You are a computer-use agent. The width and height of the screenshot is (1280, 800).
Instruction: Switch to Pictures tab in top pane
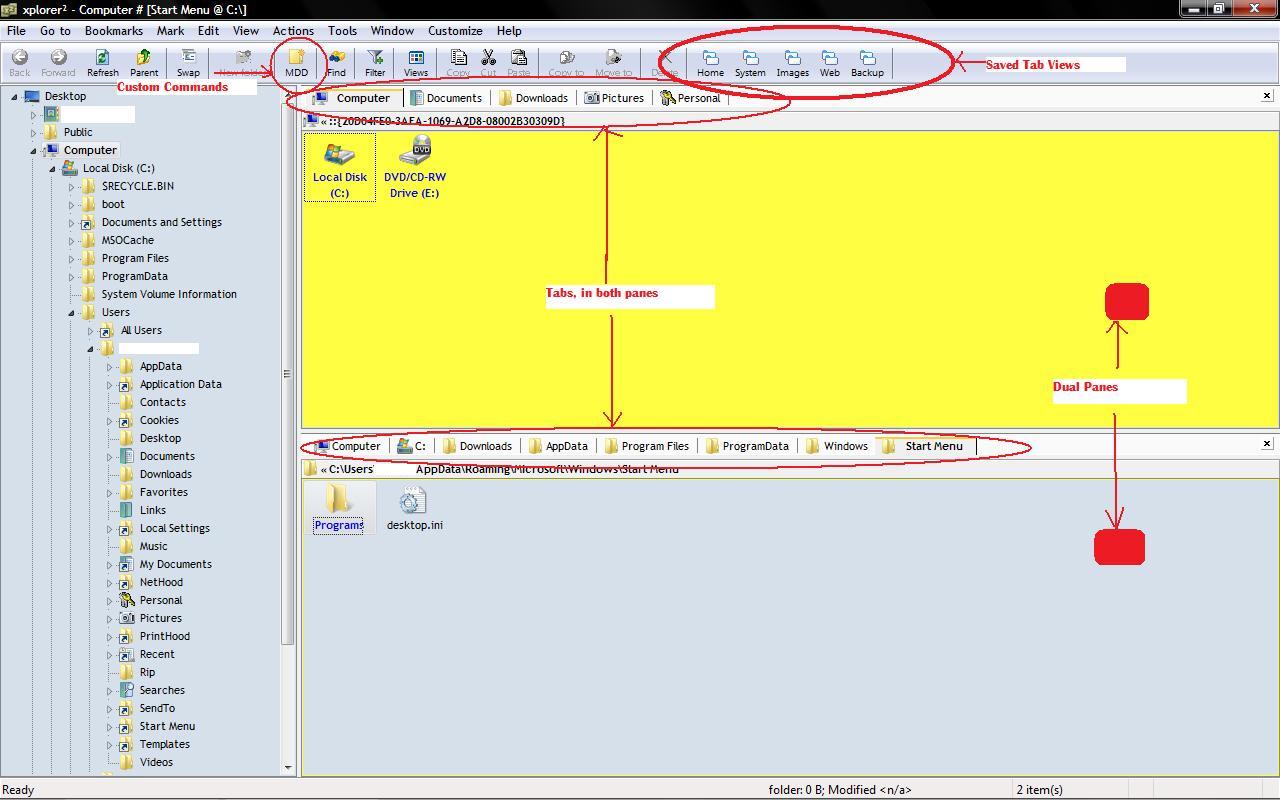614,98
